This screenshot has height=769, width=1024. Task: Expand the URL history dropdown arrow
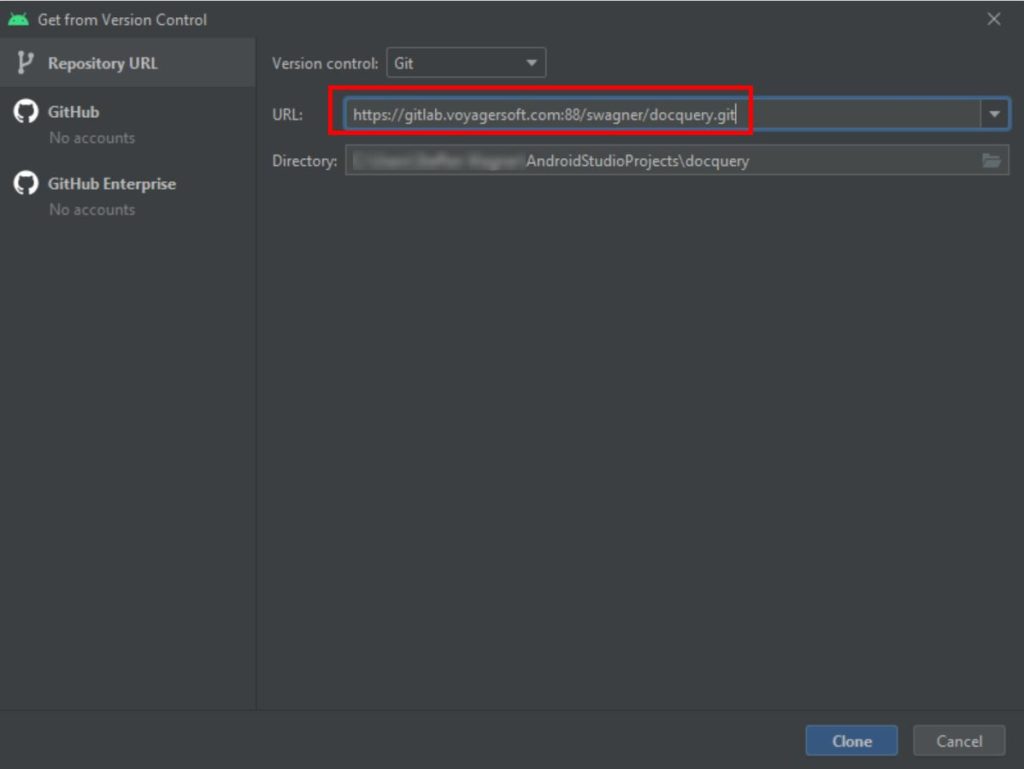[994, 115]
